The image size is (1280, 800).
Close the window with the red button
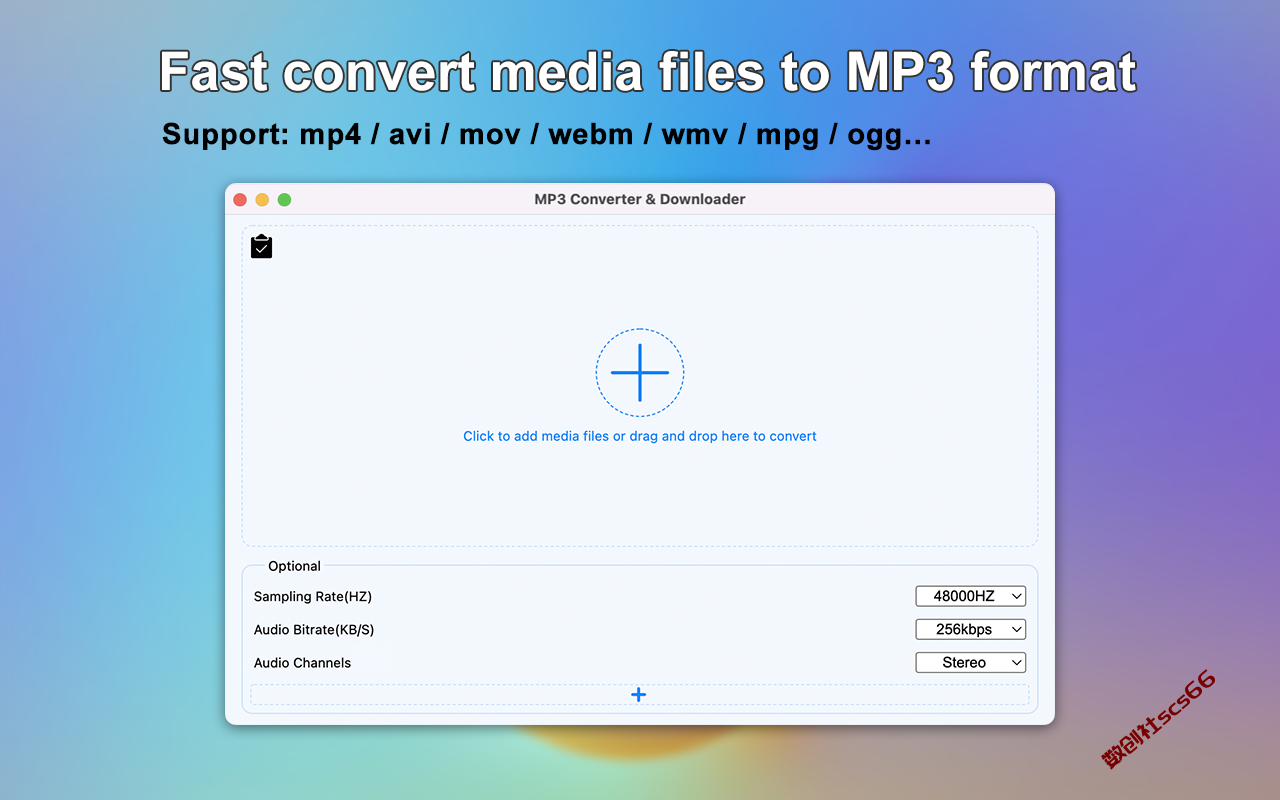click(x=240, y=199)
